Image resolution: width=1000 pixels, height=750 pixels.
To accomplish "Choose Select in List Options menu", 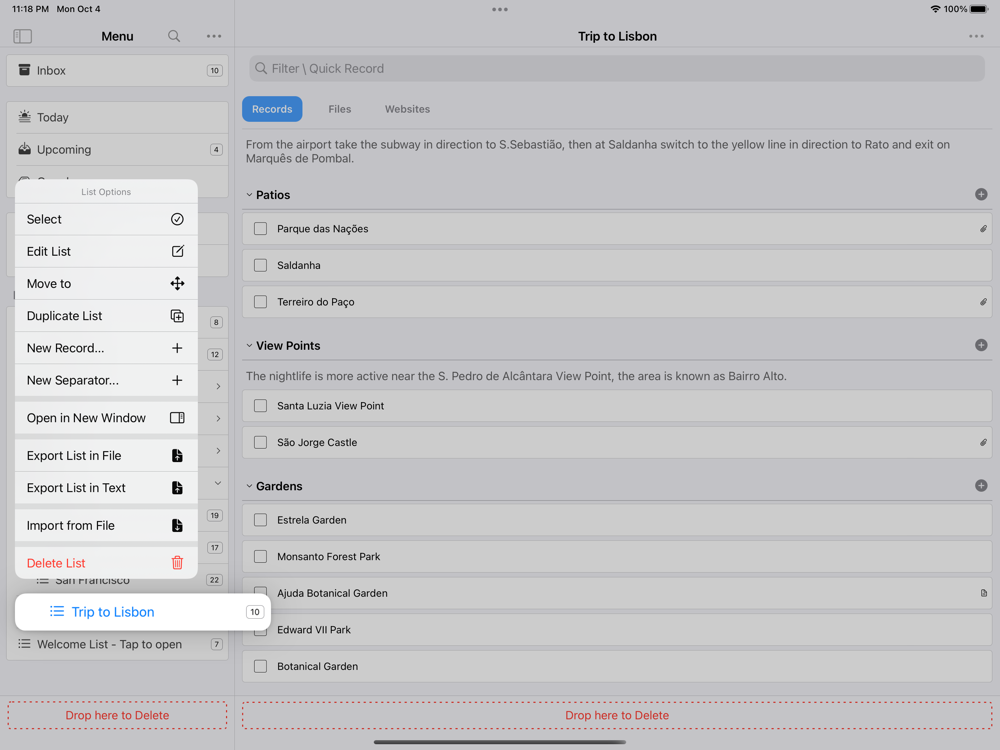I will pos(106,219).
